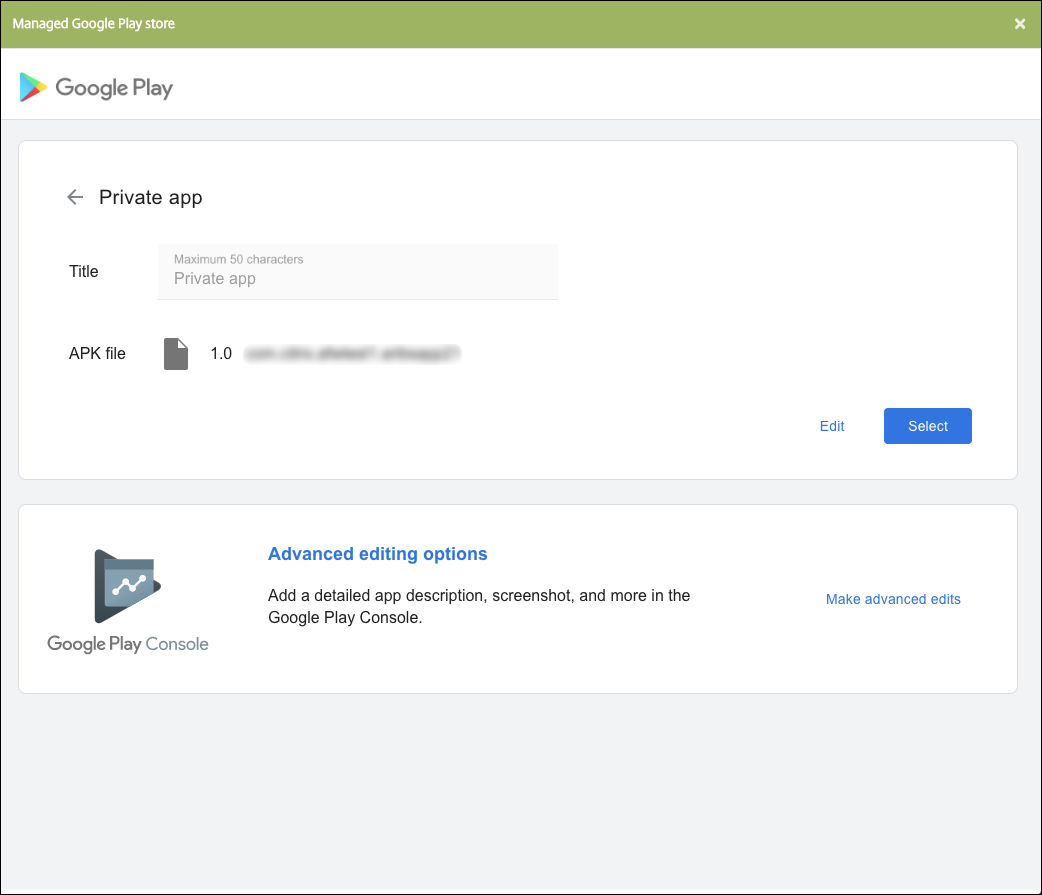Image resolution: width=1042 pixels, height=895 pixels.
Task: Open the Edit link for the app
Action: click(832, 426)
